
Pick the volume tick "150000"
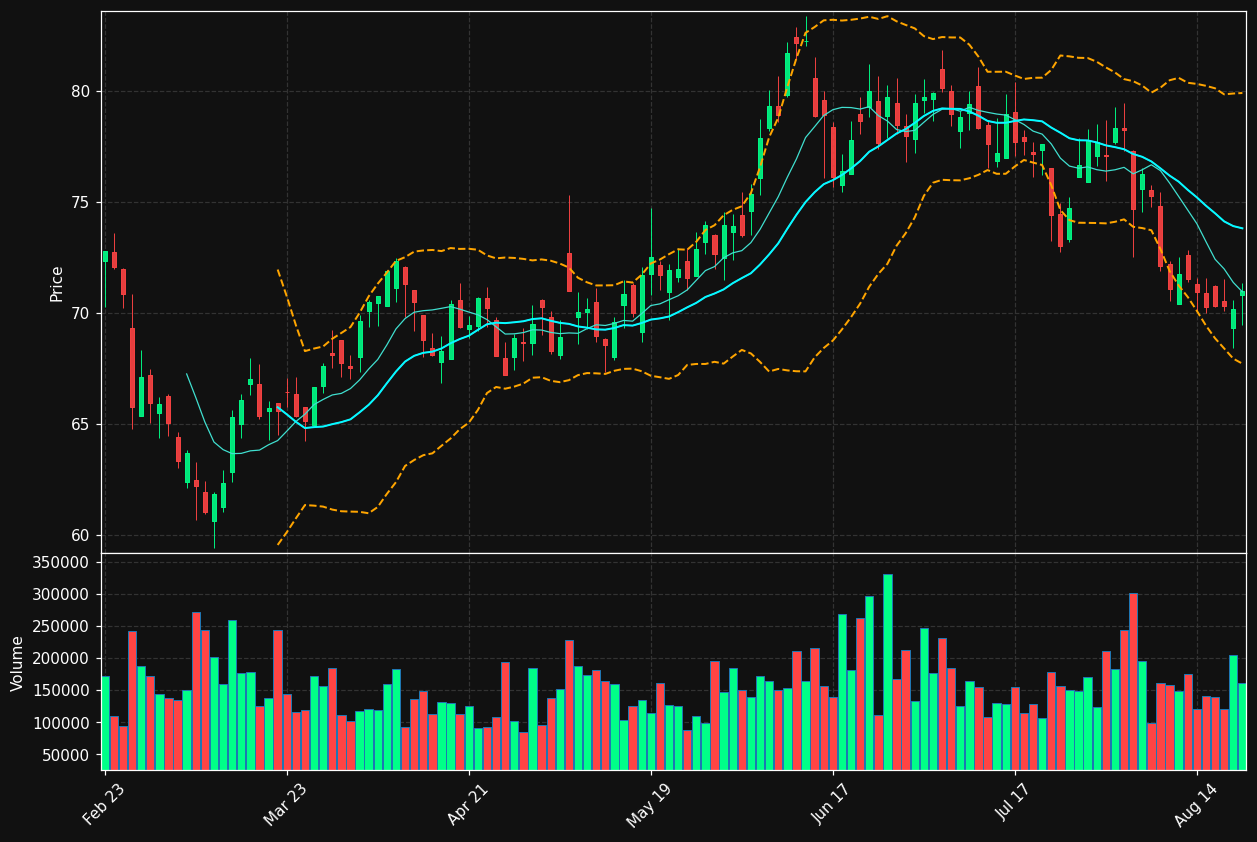click(x=62, y=691)
